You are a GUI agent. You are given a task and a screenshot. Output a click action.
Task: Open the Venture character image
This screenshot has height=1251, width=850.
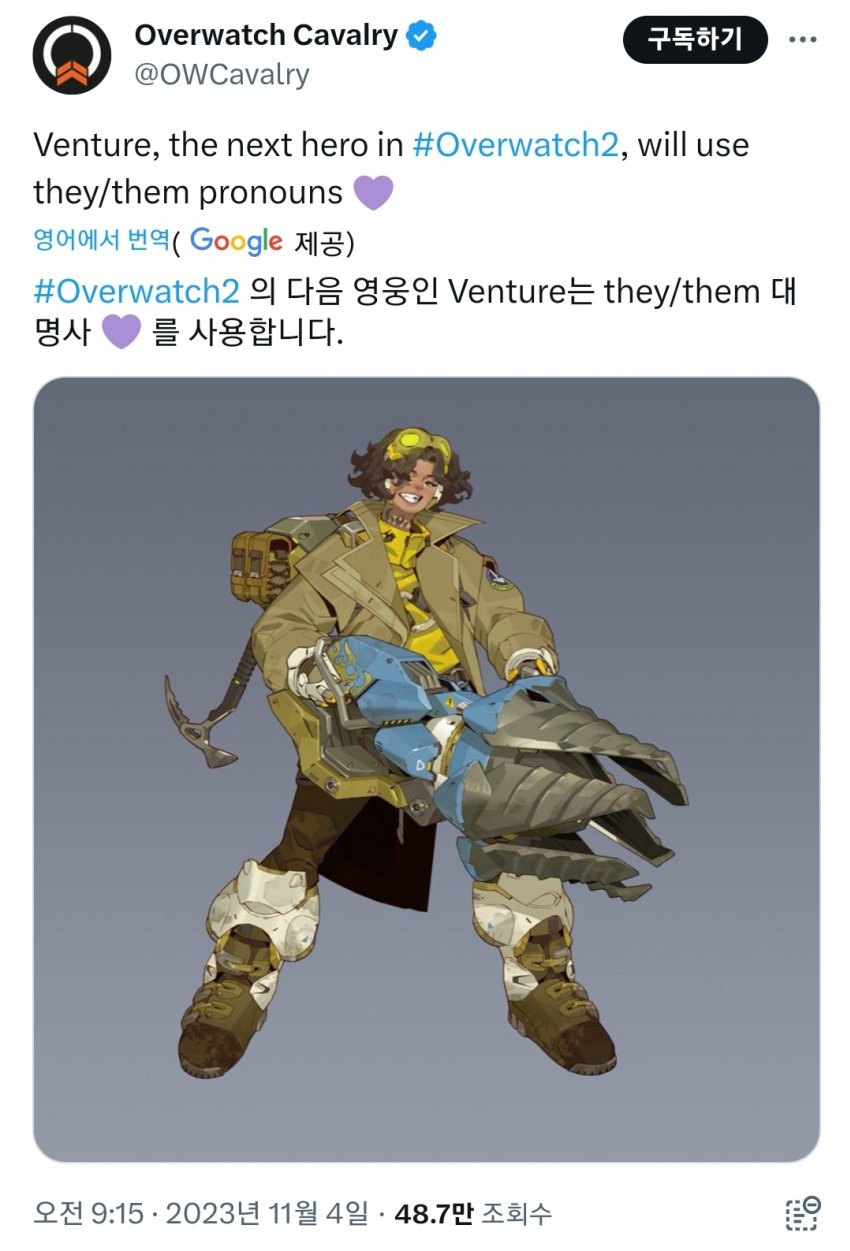[426, 769]
